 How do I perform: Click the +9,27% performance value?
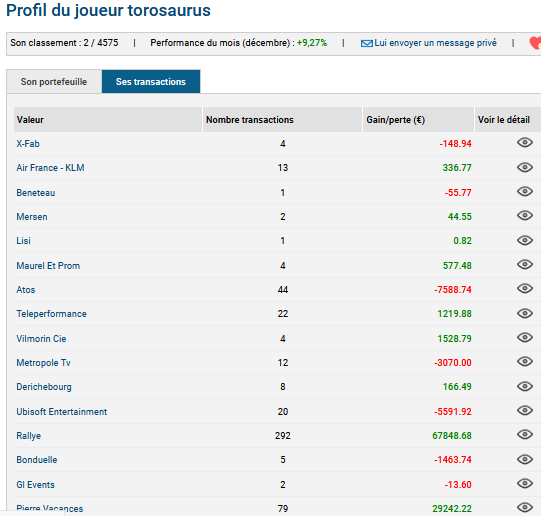click(312, 43)
